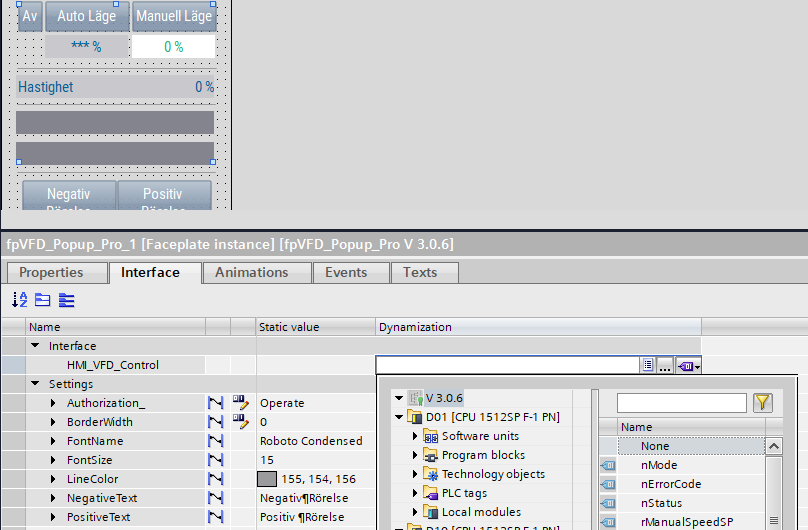Expand the FontSize property

(x=53, y=460)
